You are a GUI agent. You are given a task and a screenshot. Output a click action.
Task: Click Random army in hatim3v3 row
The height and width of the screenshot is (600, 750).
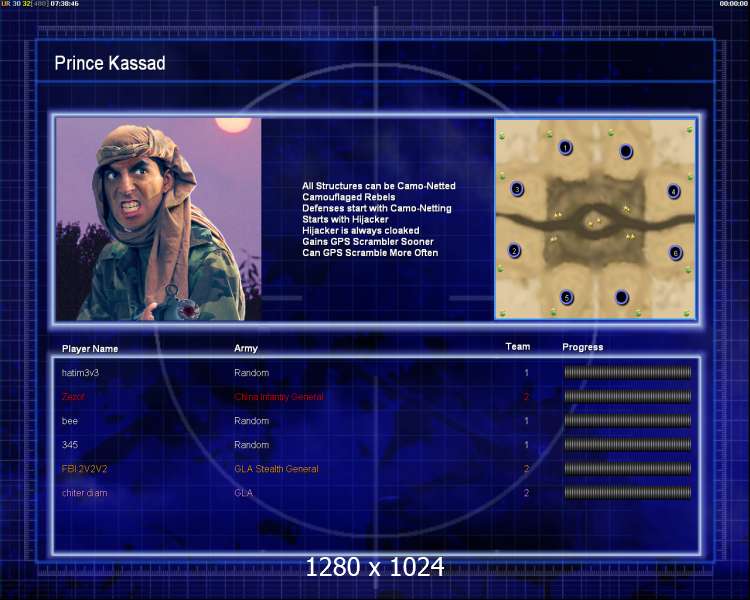tap(252, 372)
